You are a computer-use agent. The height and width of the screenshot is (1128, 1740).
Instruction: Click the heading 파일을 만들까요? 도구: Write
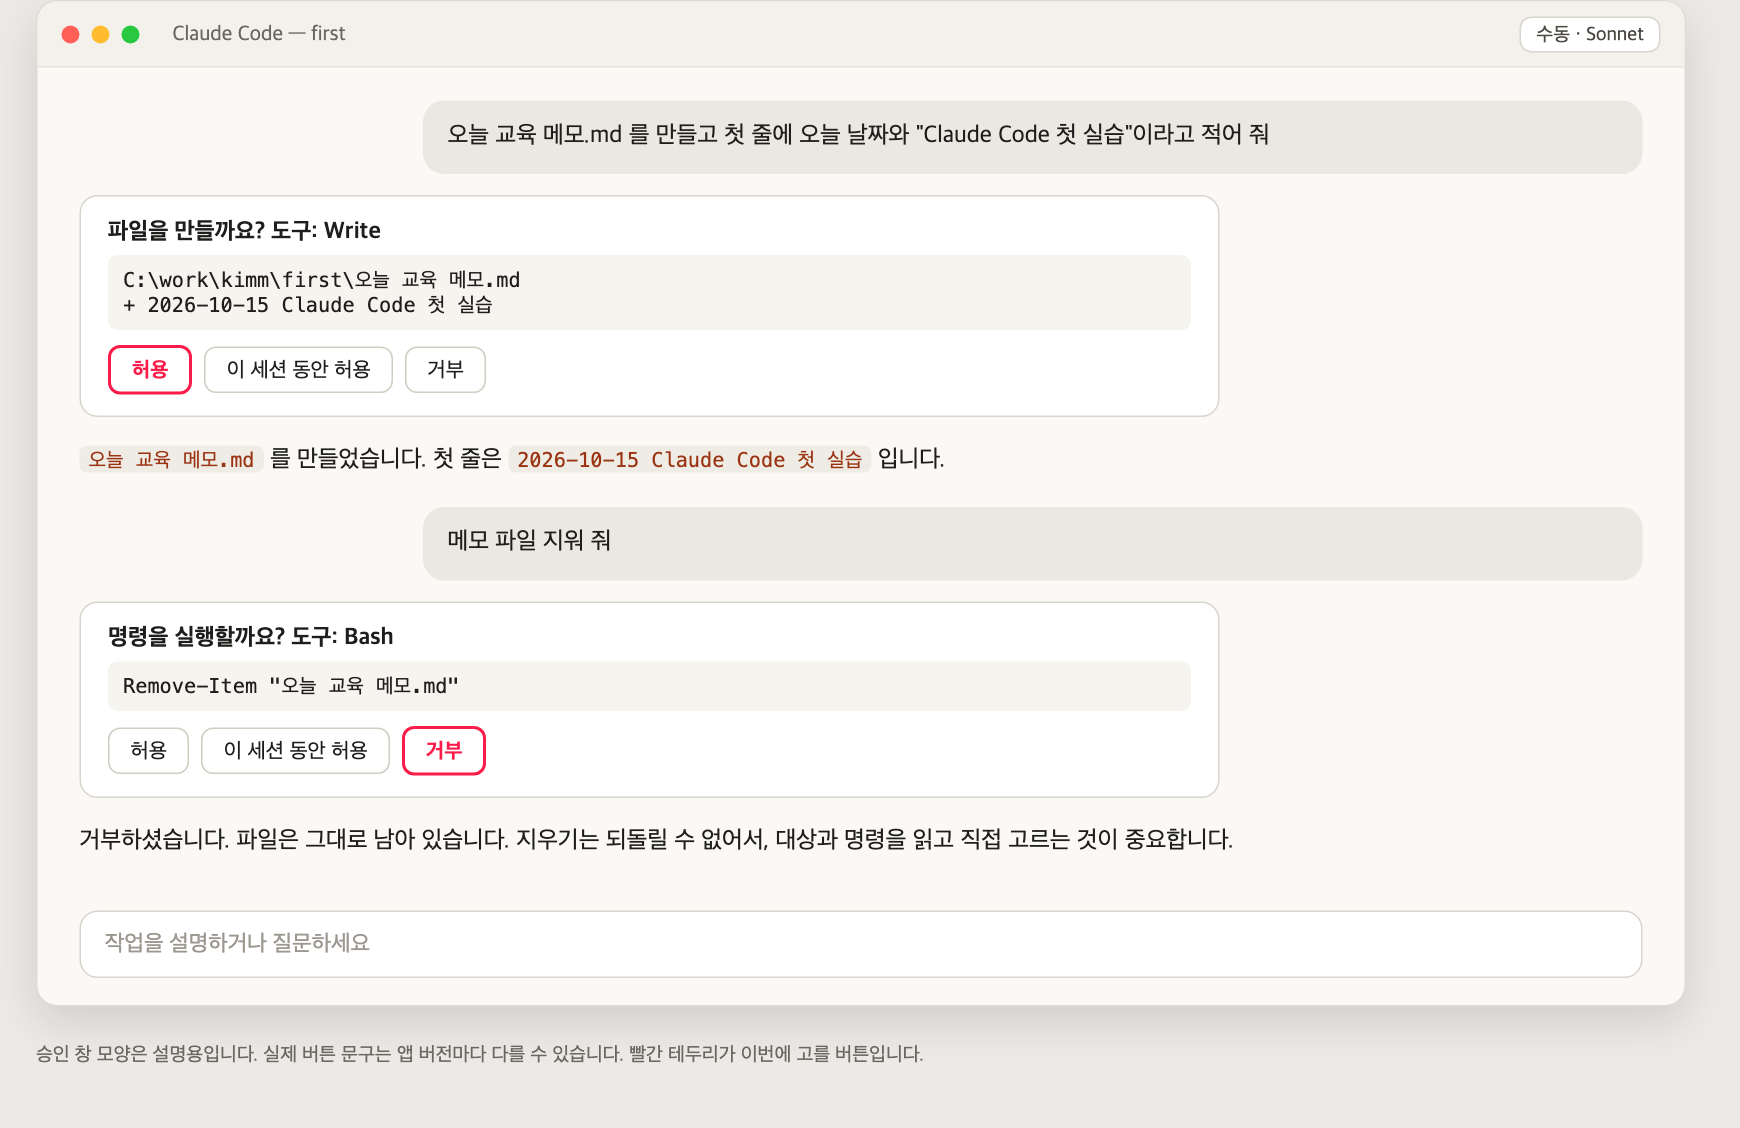coord(244,231)
